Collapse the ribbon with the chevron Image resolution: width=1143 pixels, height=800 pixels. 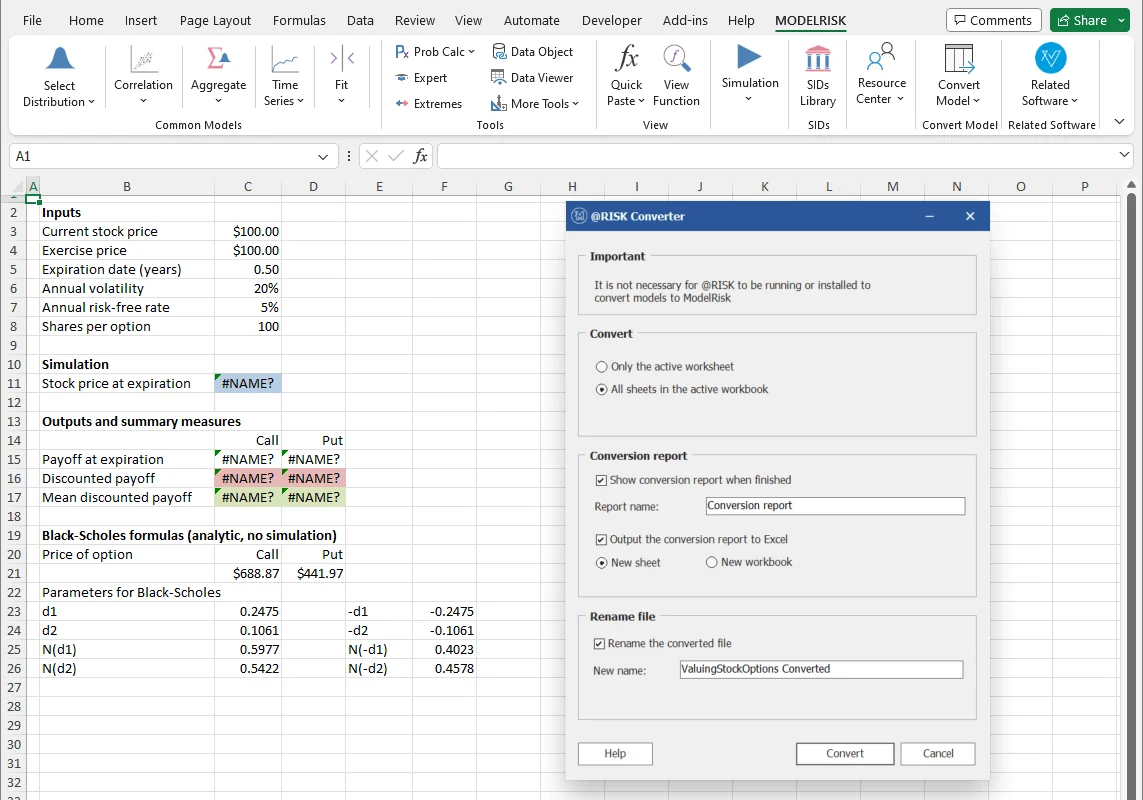(x=1120, y=121)
